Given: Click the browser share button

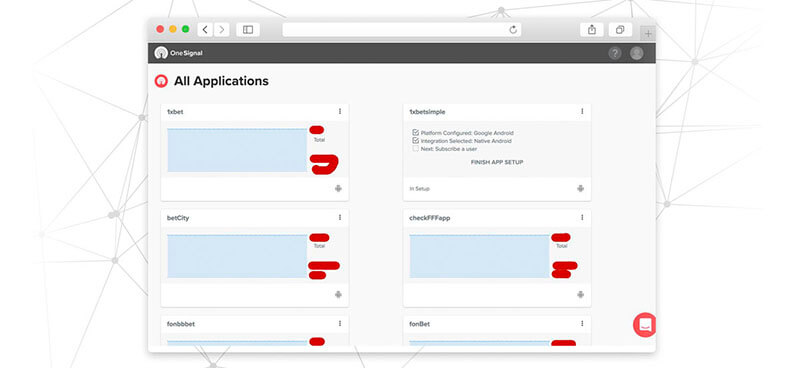Looking at the screenshot, I should coord(592,30).
